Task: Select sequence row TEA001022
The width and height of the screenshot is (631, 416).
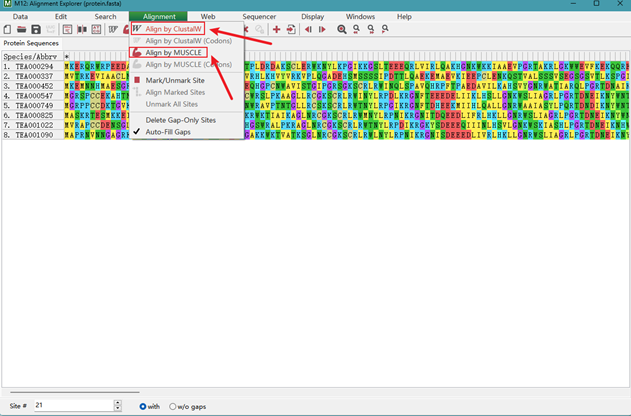Action: click(32, 125)
